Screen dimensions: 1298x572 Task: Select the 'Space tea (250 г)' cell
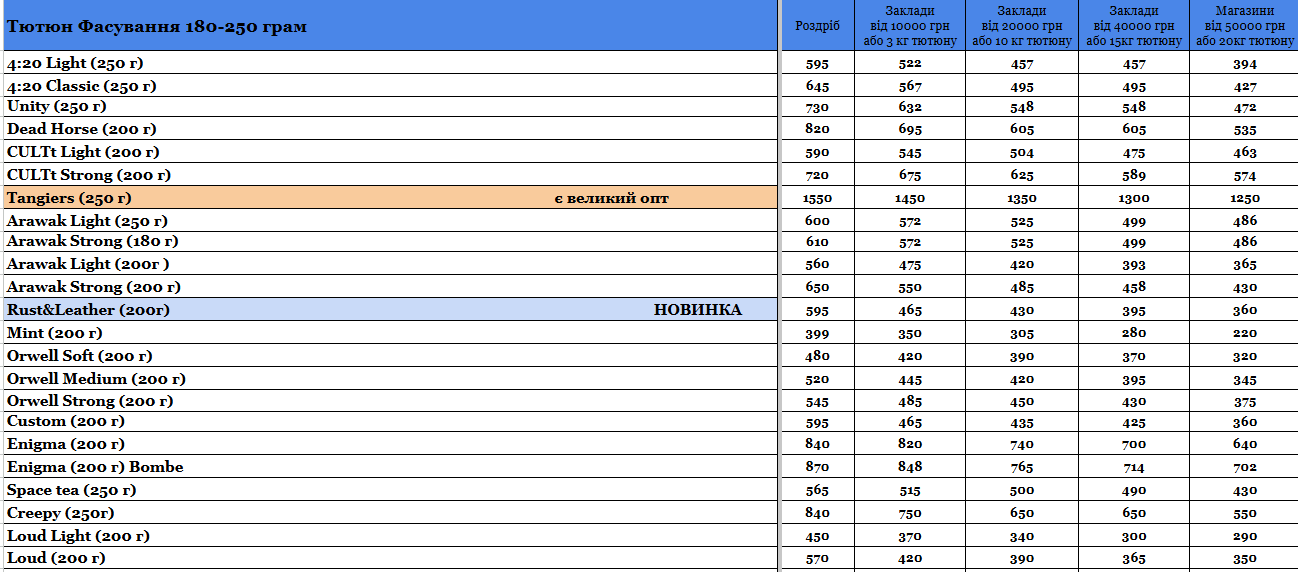coord(389,490)
